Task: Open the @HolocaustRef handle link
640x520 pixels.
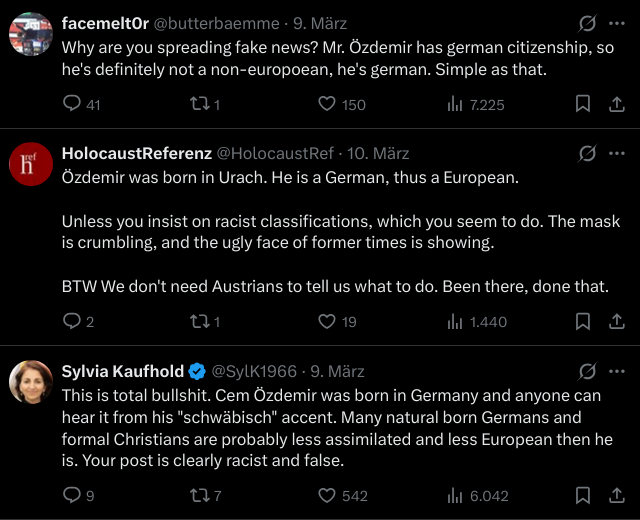Action: tap(275, 154)
